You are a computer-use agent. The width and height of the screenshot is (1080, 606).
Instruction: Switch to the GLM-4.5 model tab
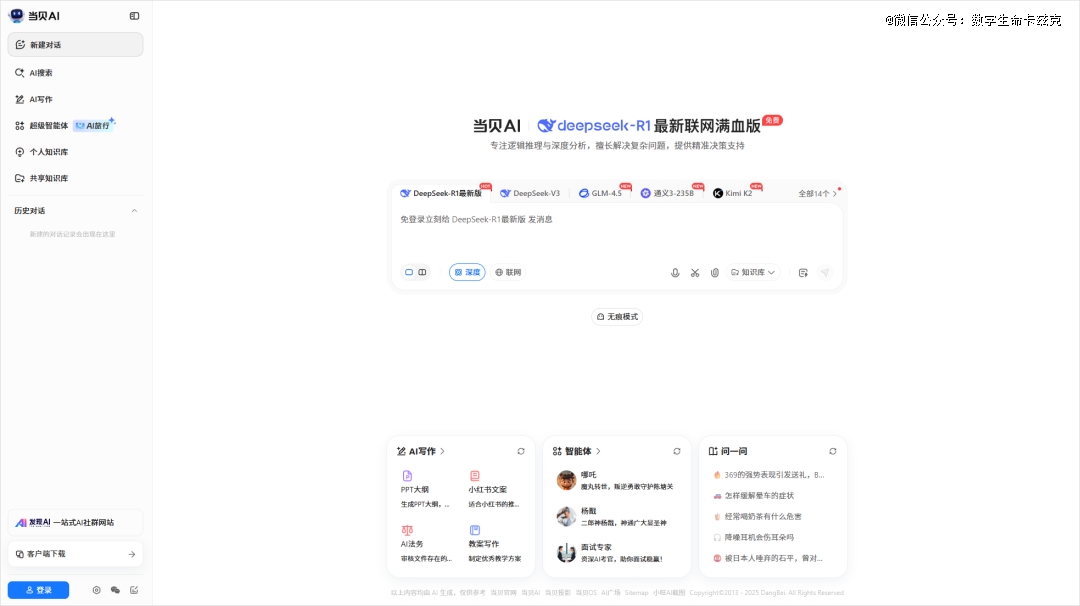[x=601, y=194]
